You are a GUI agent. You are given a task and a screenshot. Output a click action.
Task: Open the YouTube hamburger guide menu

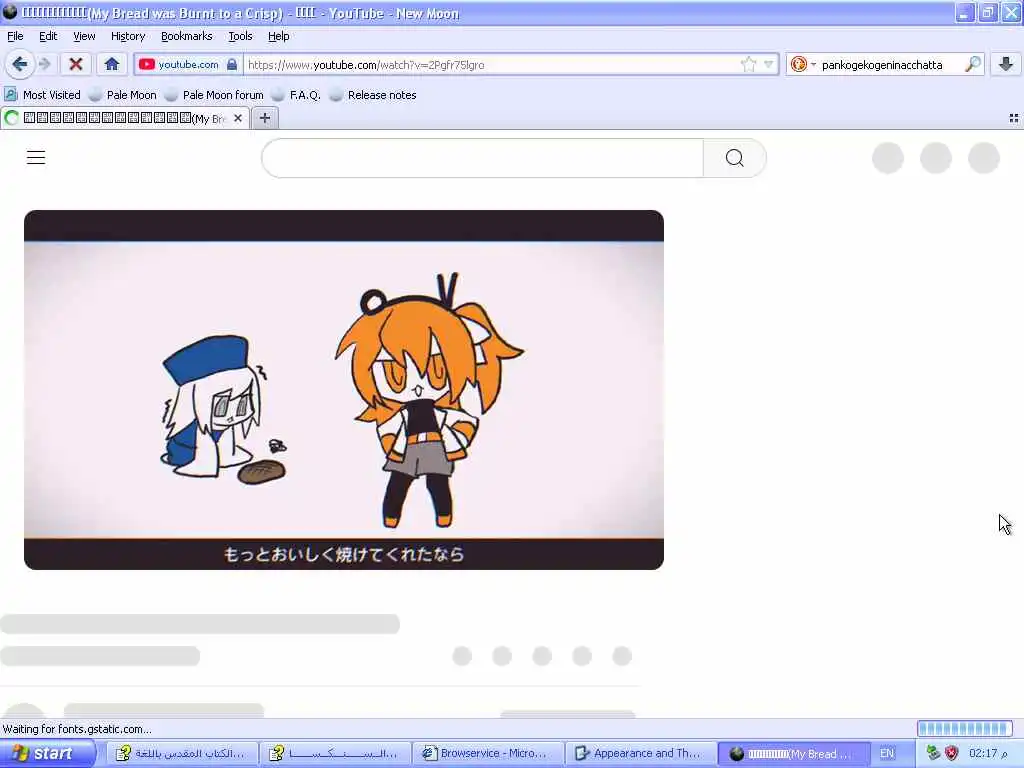coord(36,157)
